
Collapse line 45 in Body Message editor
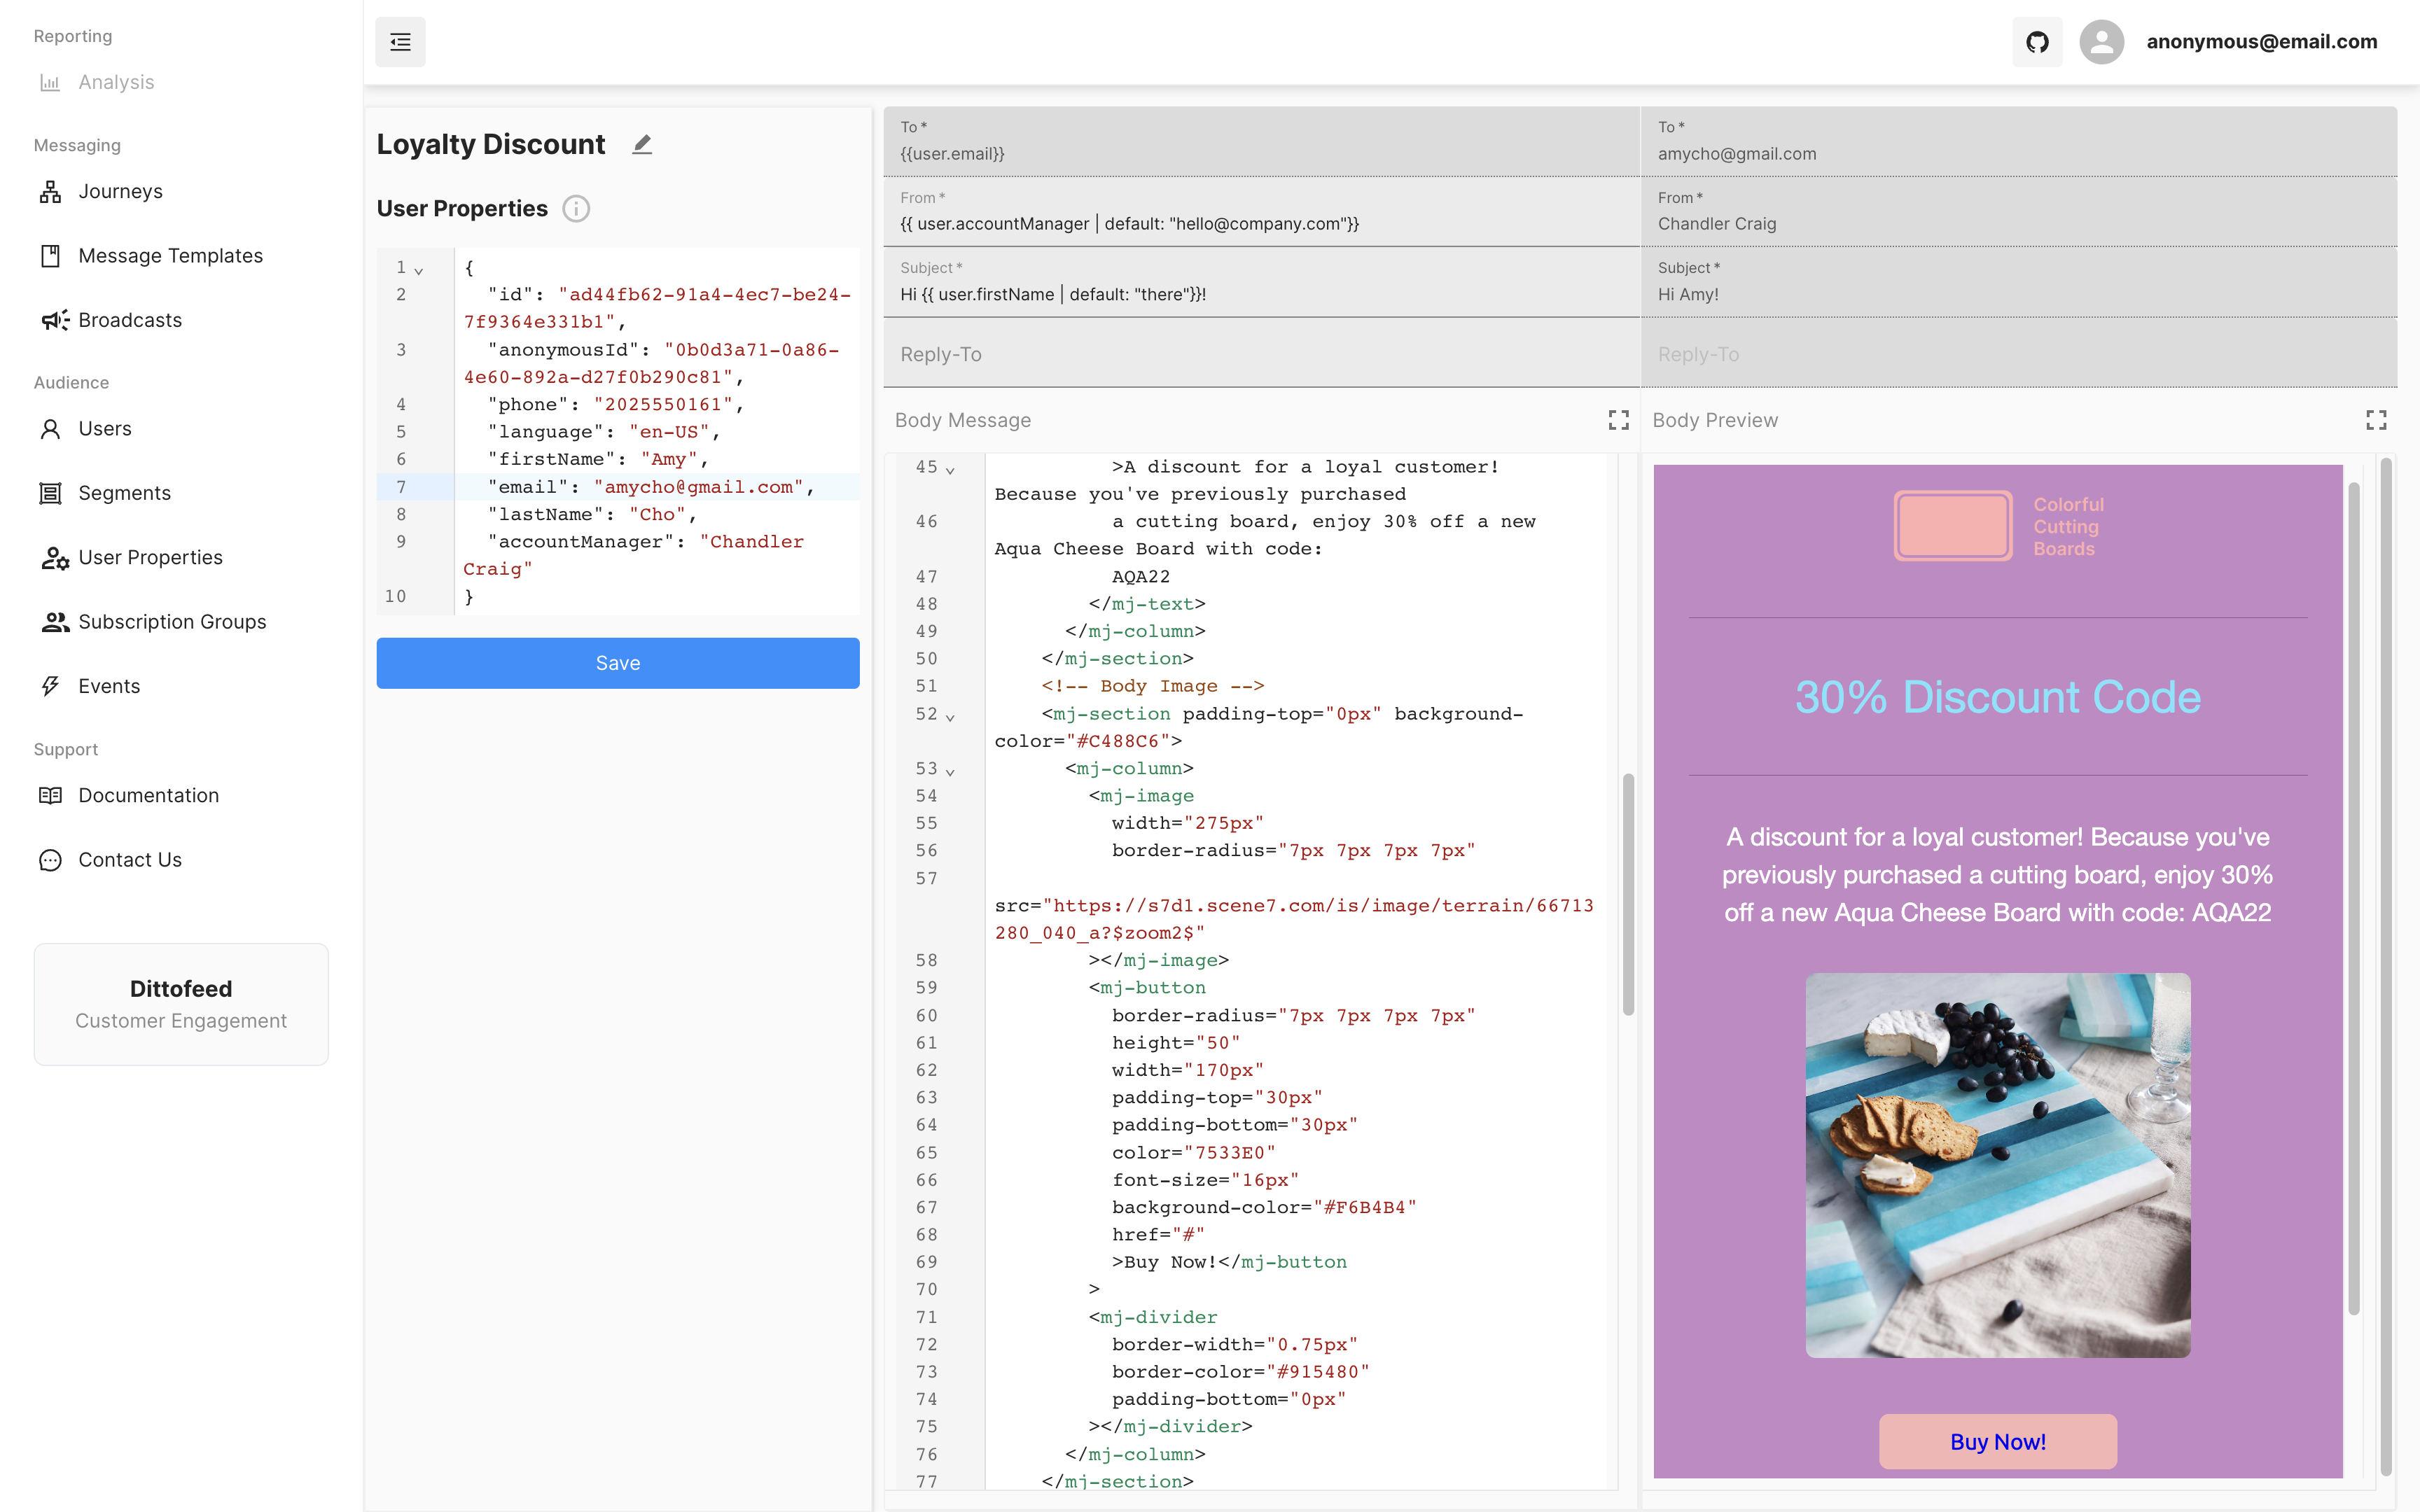(950, 469)
